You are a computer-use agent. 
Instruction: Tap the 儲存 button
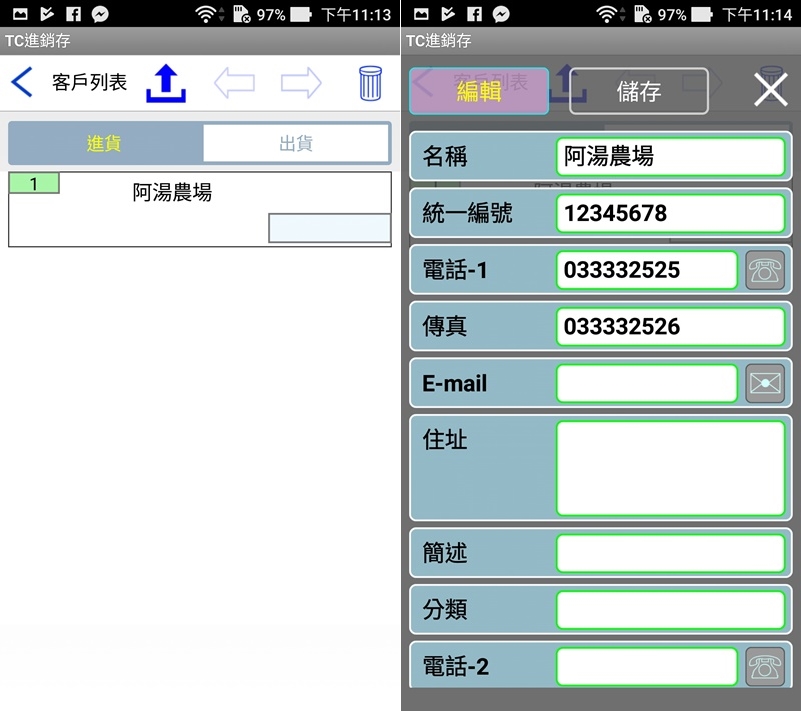coord(639,91)
